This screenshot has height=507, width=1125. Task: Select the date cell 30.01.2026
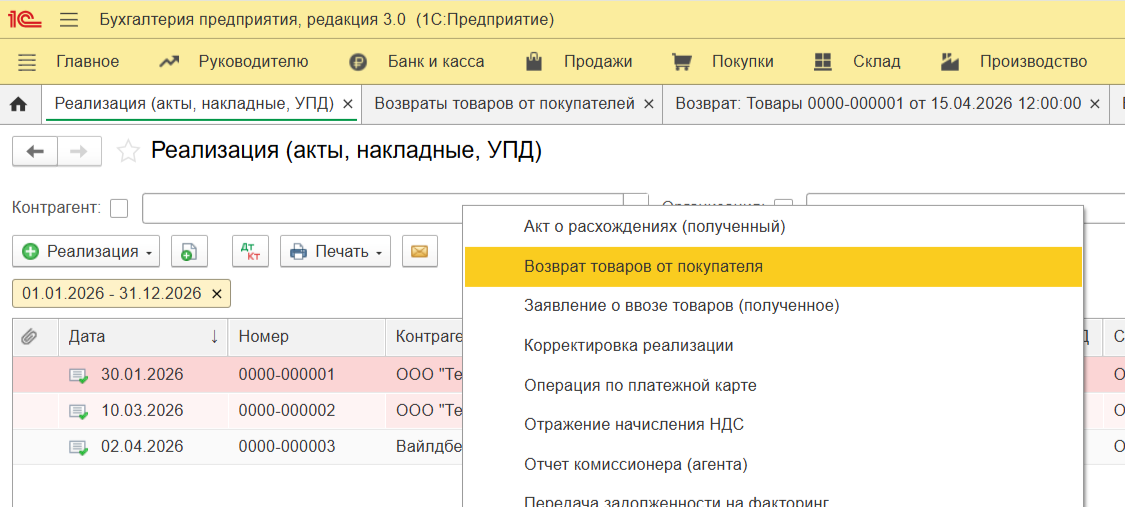pyautogui.click(x=142, y=375)
